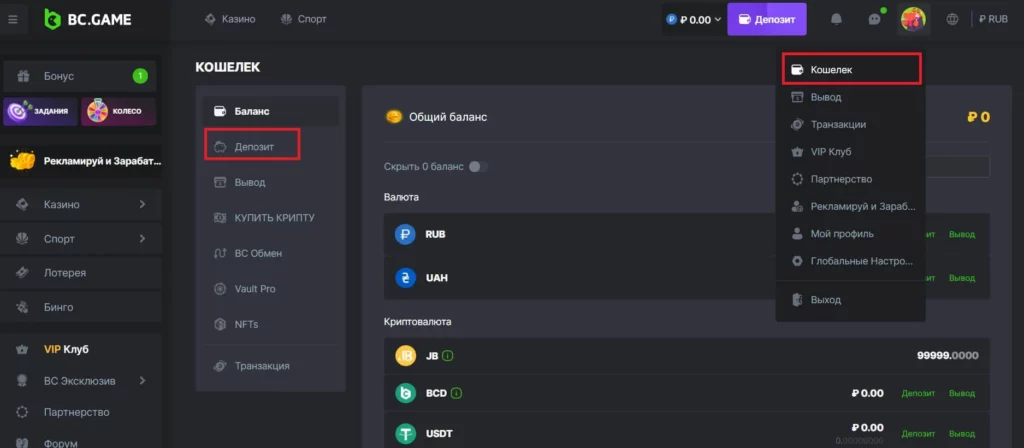Screen dimensions: 1024x448
Task: Click Вывод link in RUB row
Action: pos(961,234)
